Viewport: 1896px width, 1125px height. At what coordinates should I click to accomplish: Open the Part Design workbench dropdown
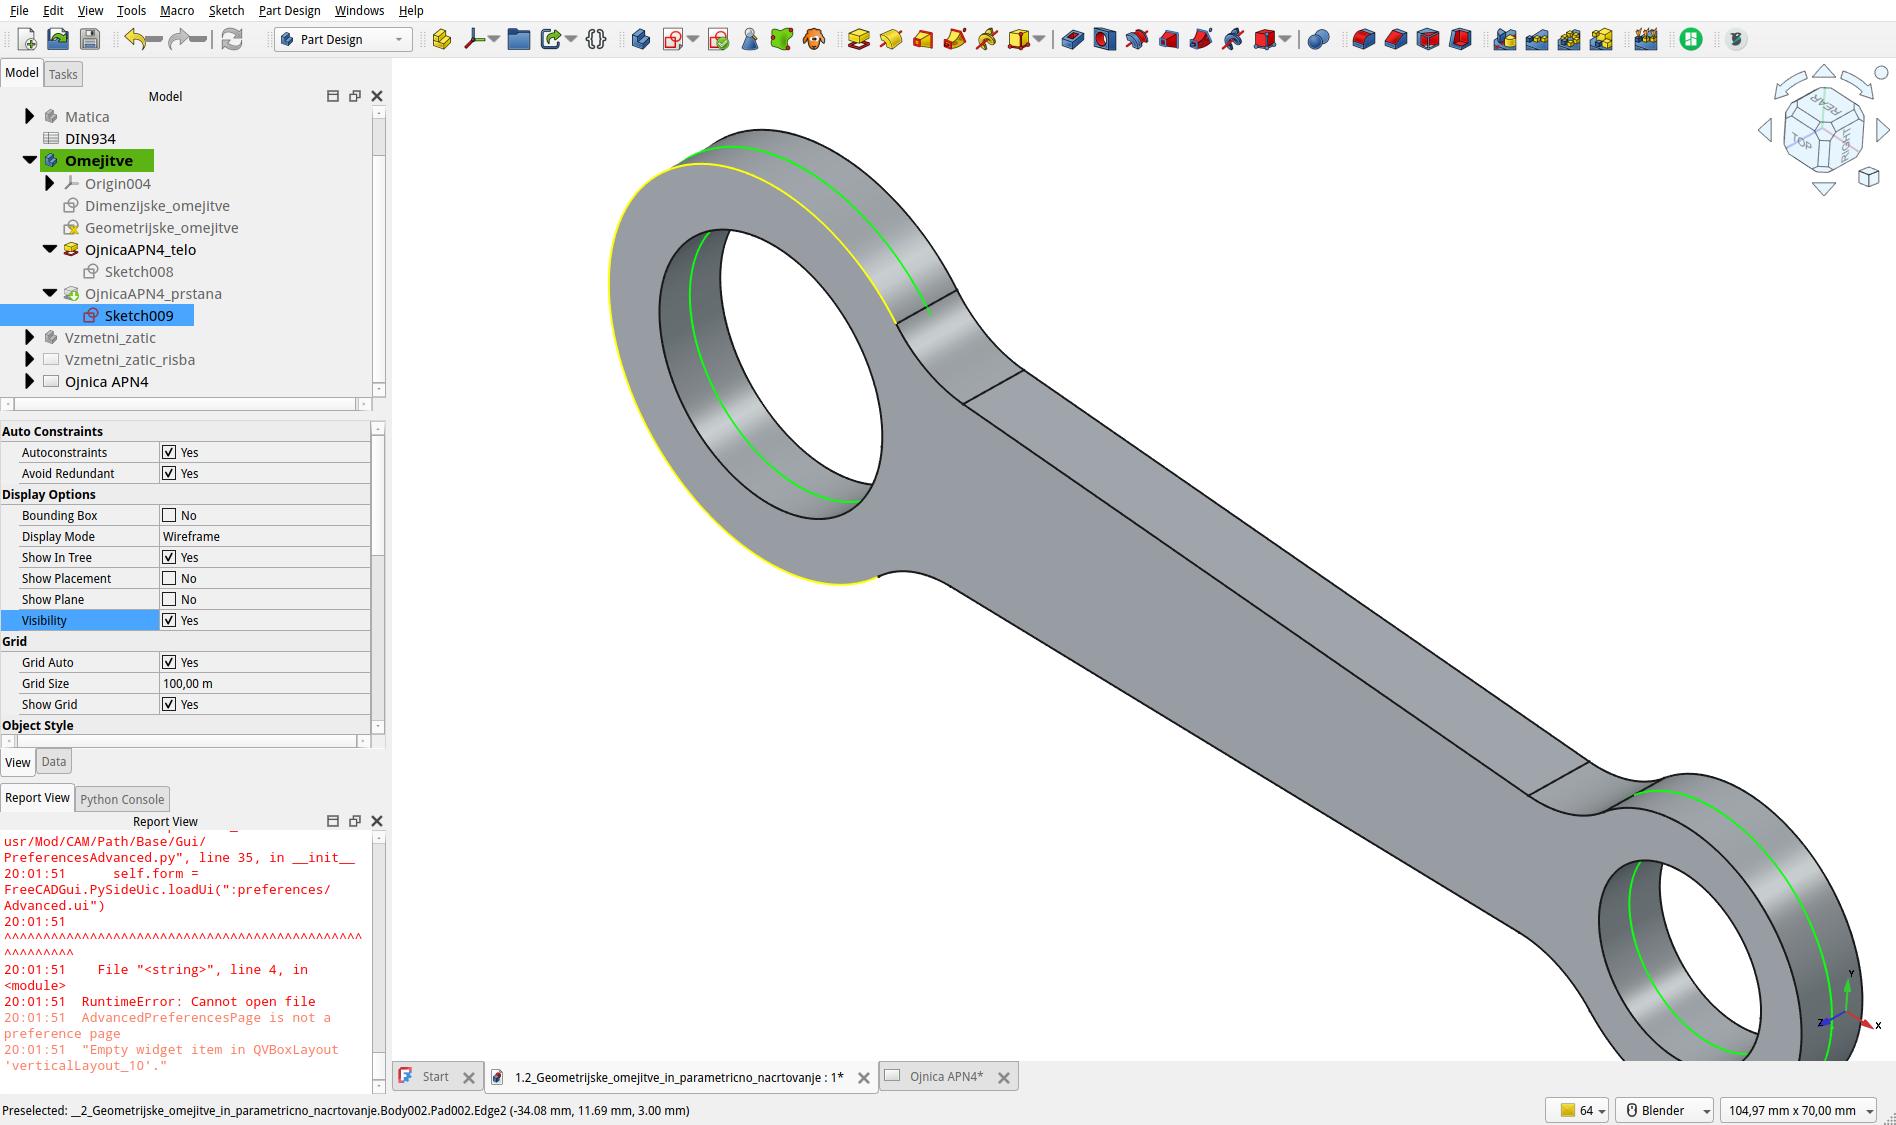(342, 40)
